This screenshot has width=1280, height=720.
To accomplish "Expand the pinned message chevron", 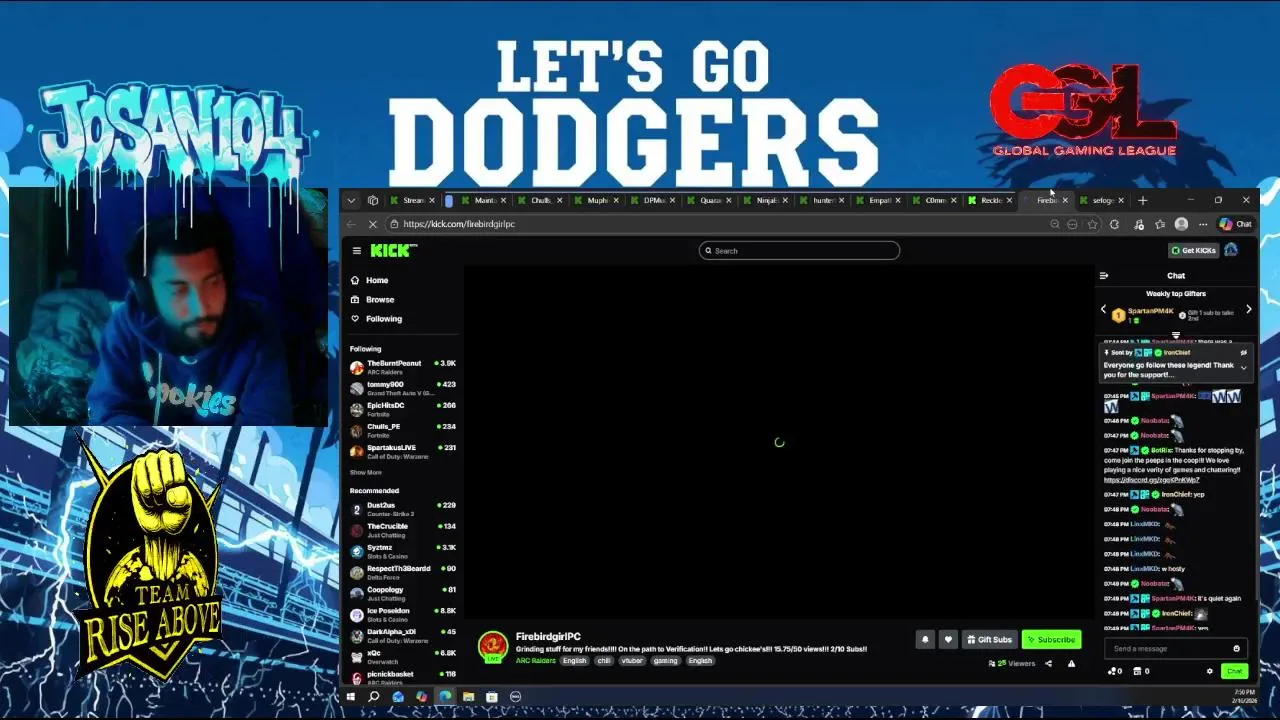I will click(x=1244, y=367).
